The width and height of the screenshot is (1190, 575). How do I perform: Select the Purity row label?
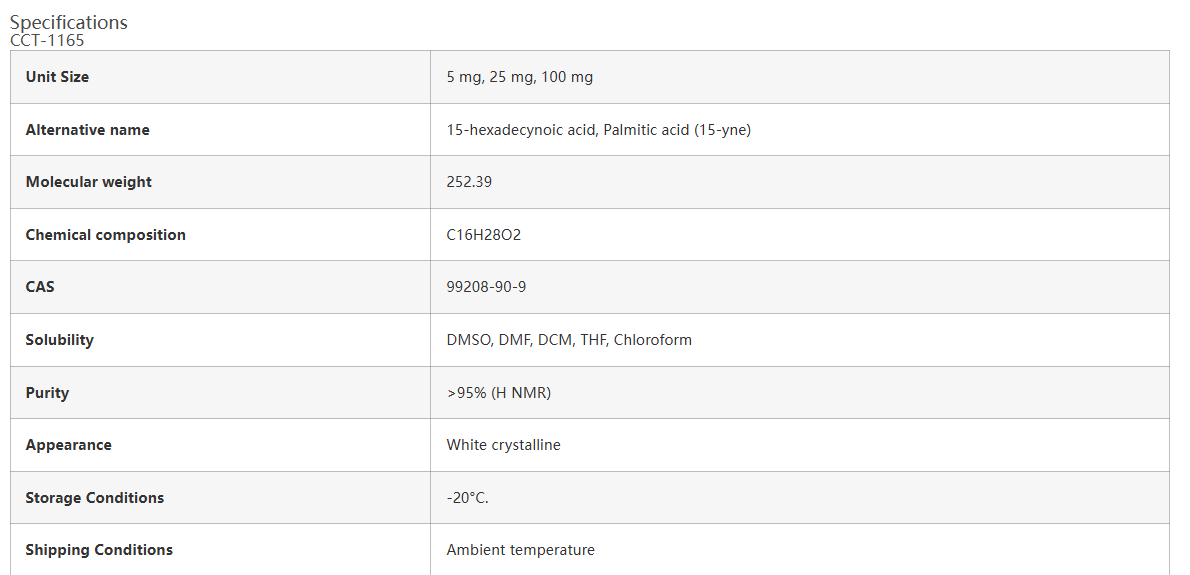pos(47,393)
